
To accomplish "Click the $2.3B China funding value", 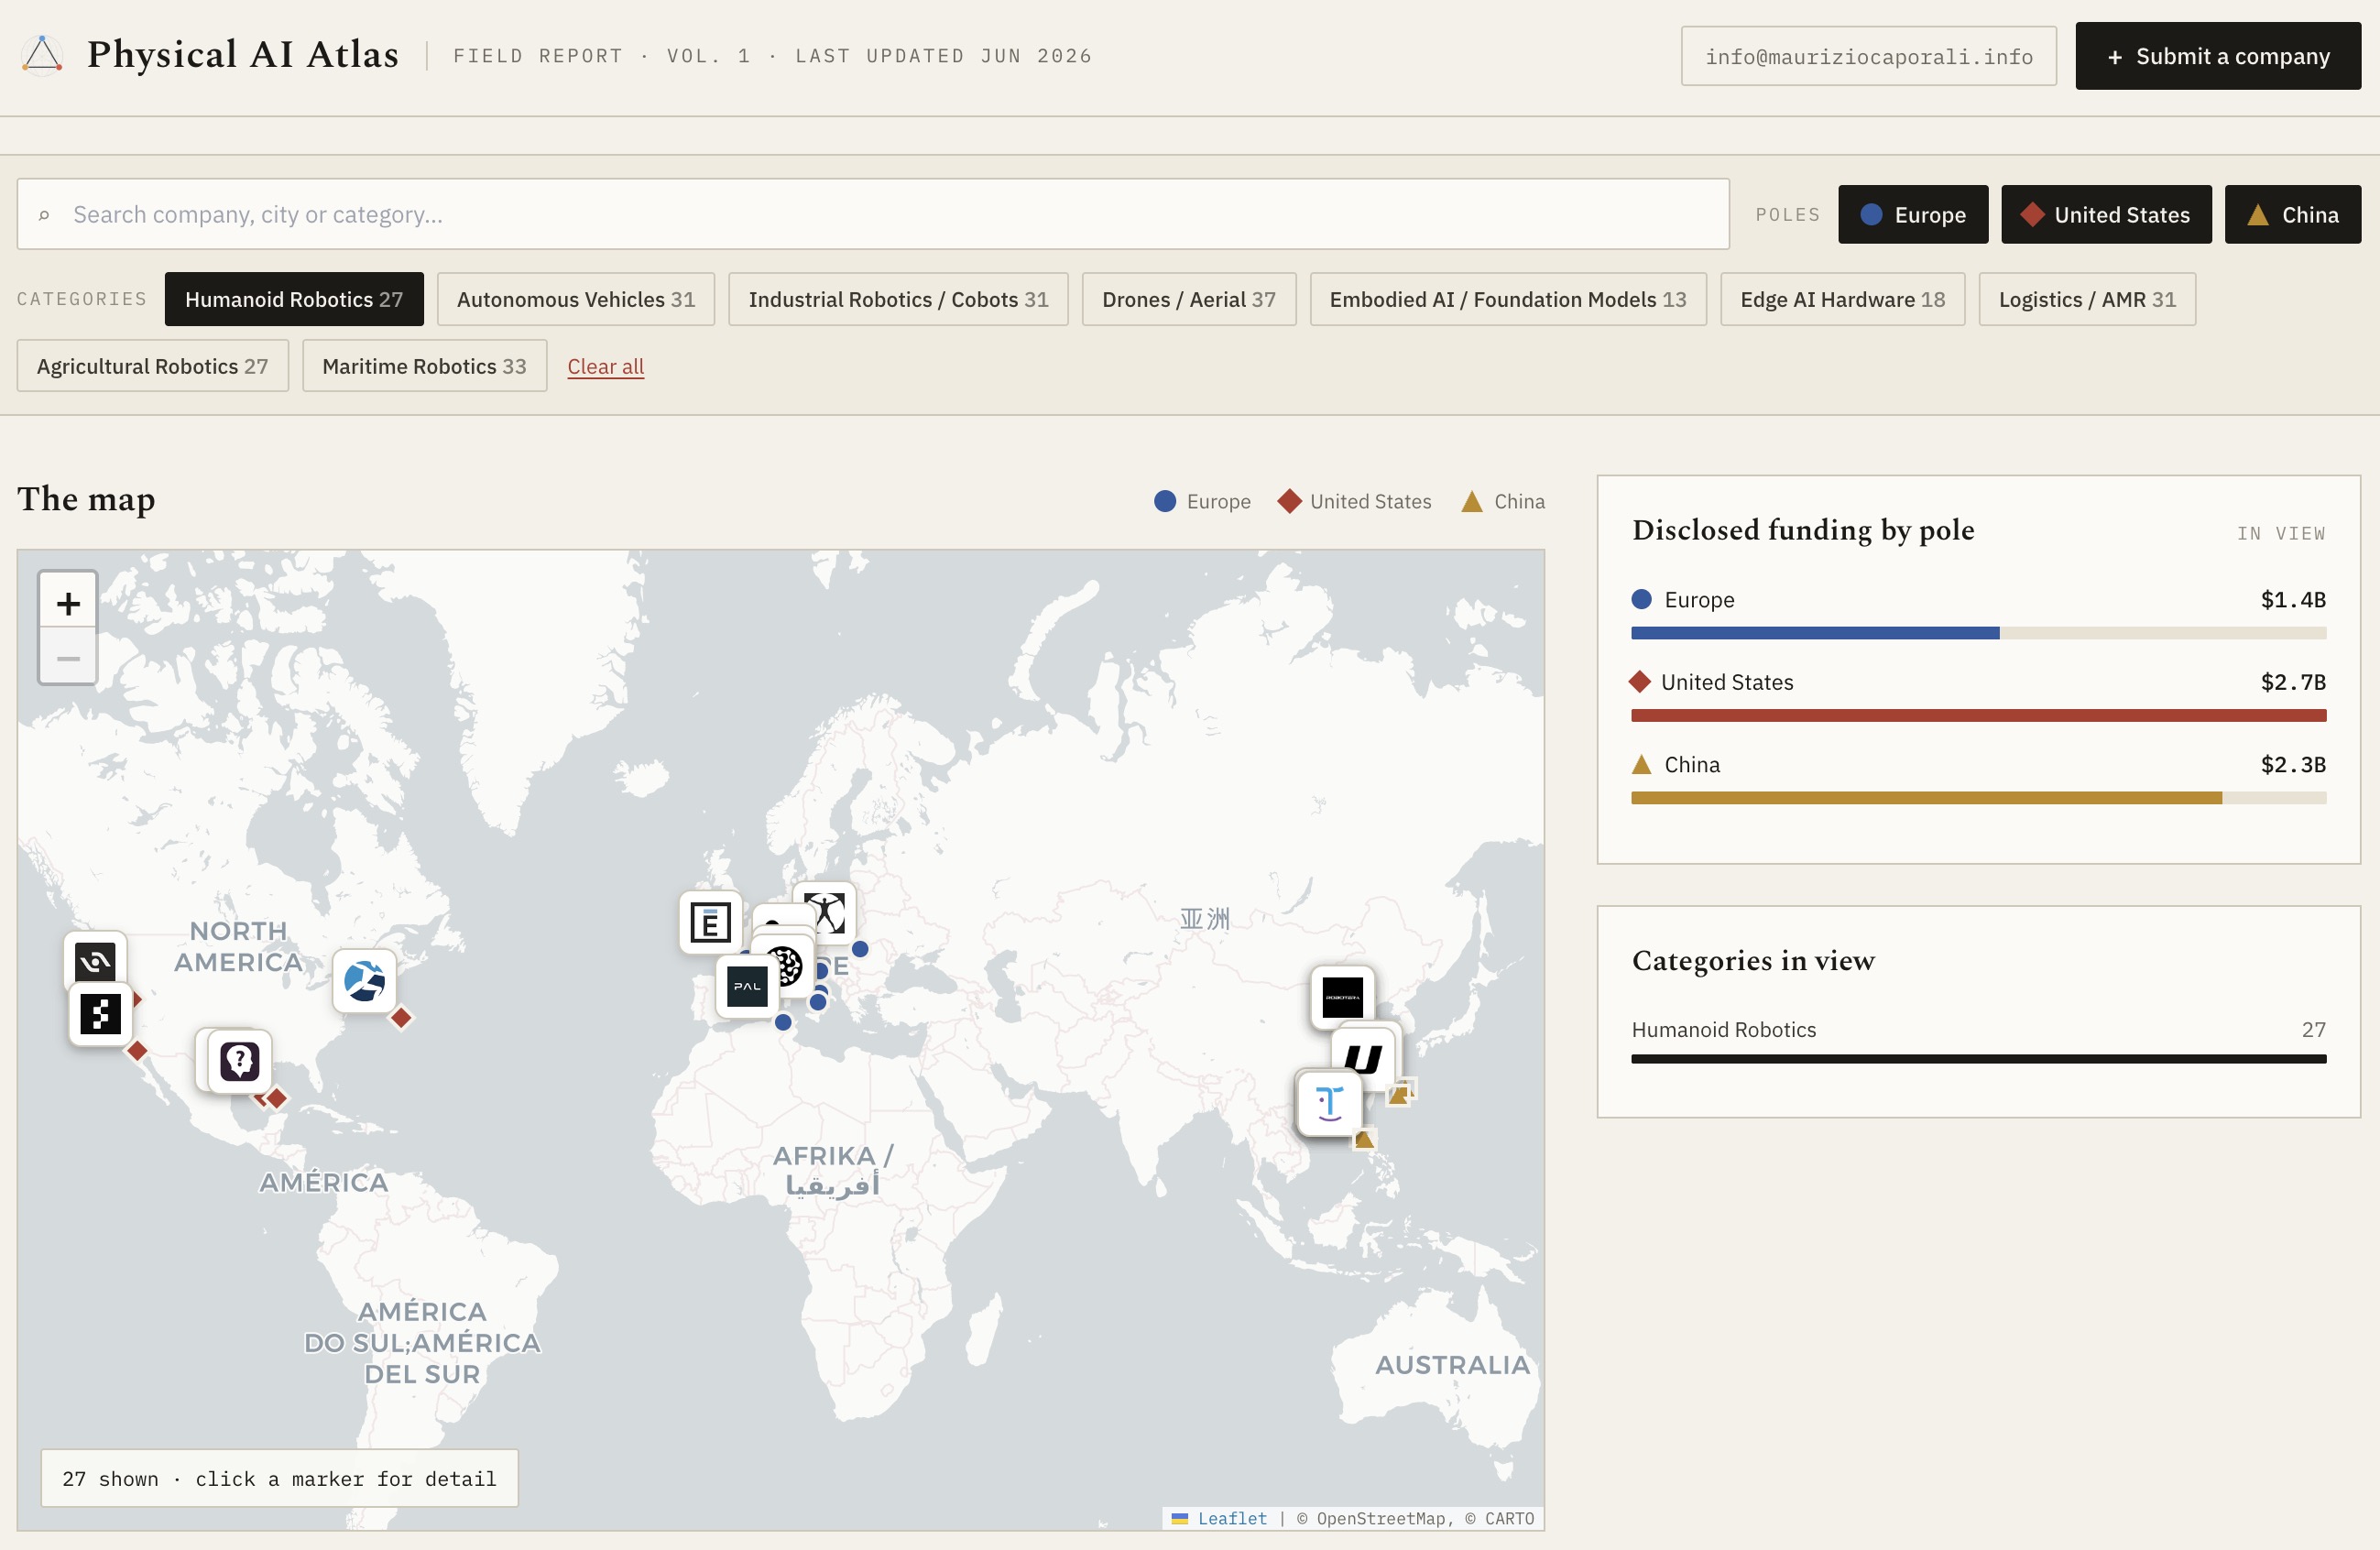I will coord(2293,765).
